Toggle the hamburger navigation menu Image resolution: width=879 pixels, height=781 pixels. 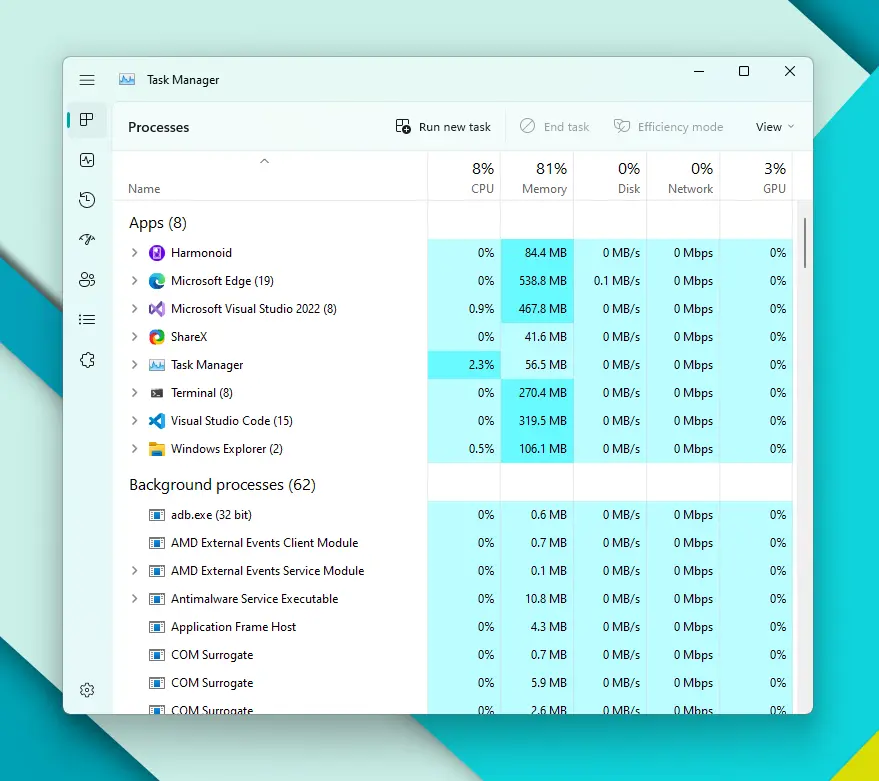87,80
